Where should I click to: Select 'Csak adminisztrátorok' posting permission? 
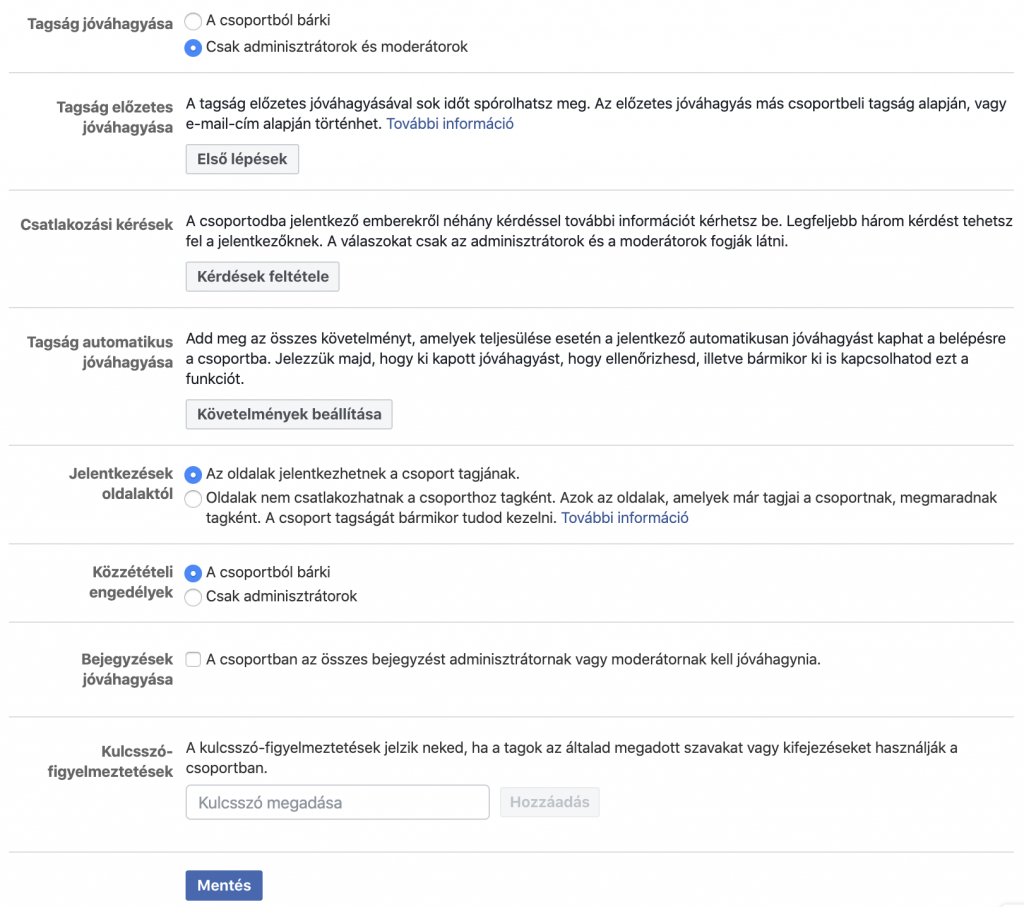[193, 597]
